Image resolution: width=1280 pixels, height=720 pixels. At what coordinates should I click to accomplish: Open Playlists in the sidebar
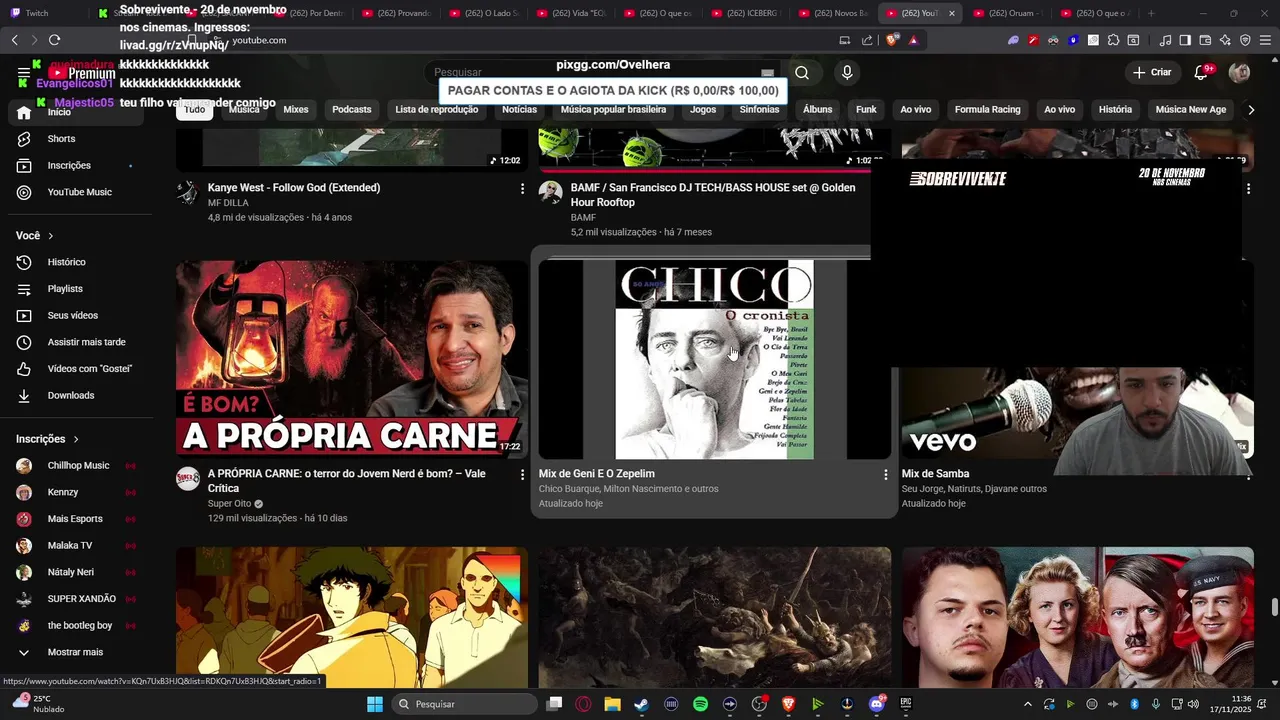coord(78,289)
